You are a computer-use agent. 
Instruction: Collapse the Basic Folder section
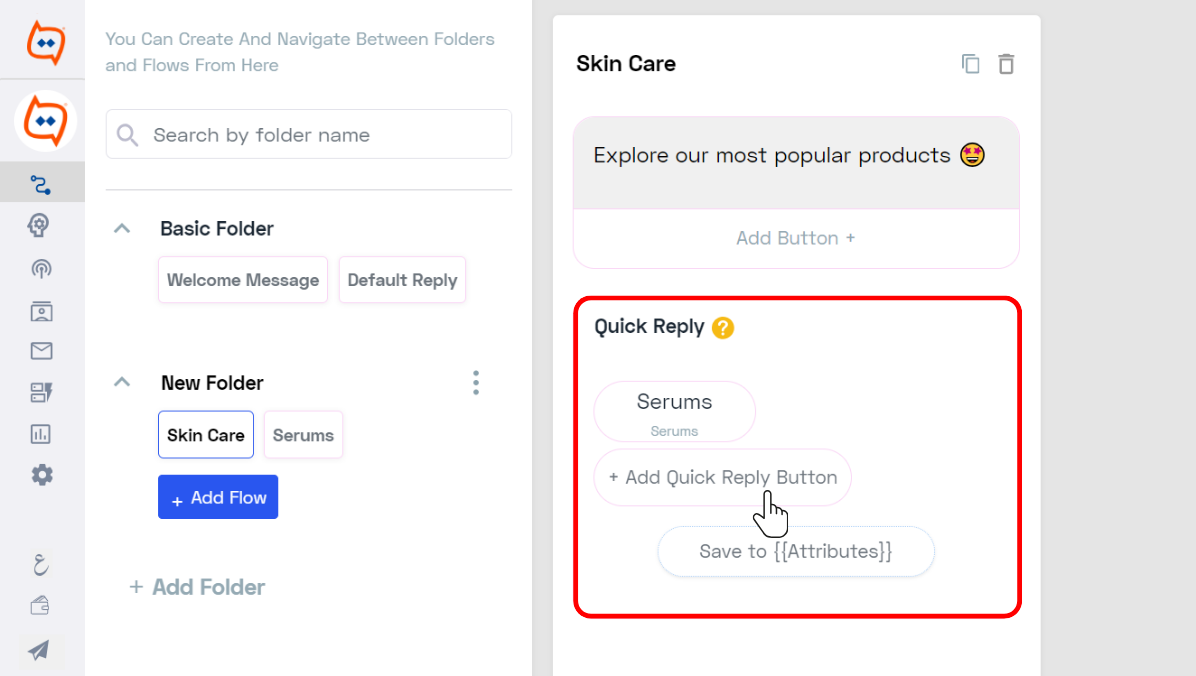[x=122, y=228]
